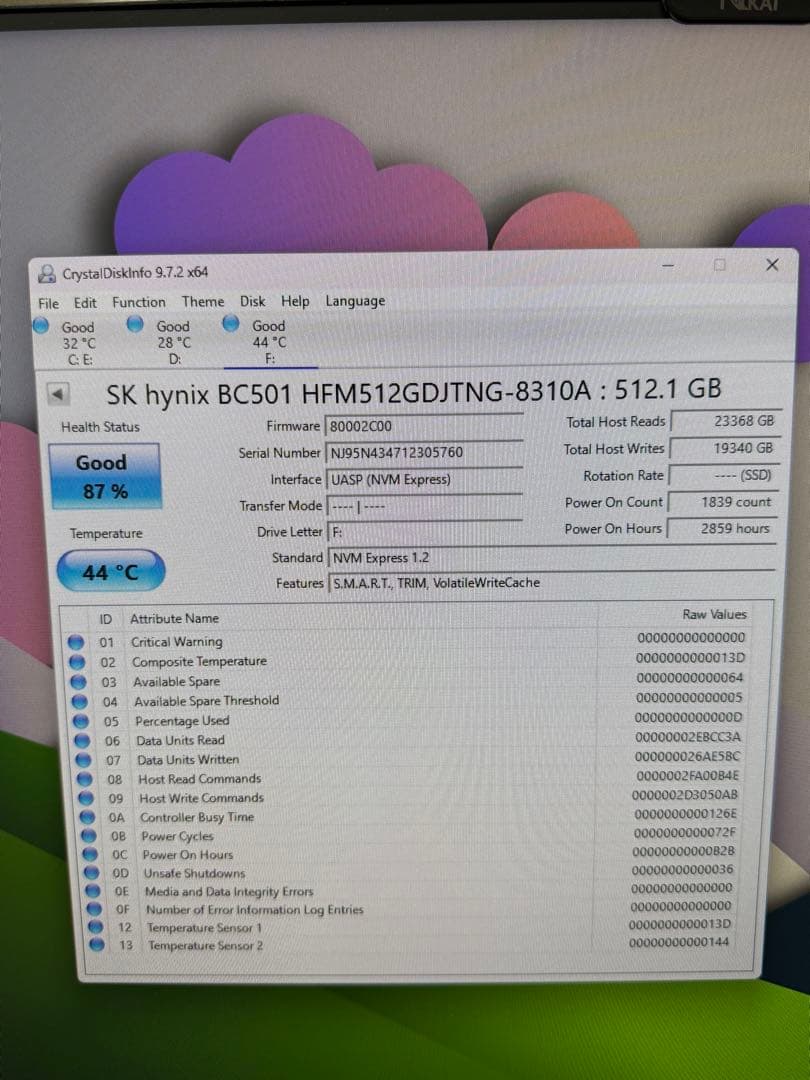Click the Rotation Rate value (SSD)
This screenshot has height=1080, width=810.
[724, 475]
